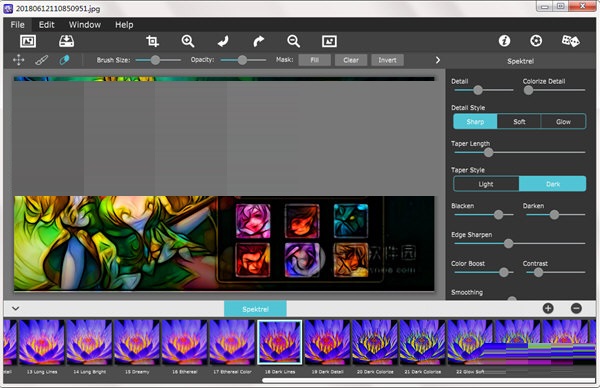600x388 pixels.
Task: Click the undo arrow icon
Action: (223, 41)
